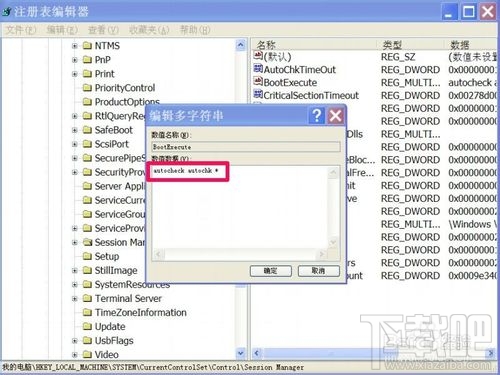Click the Print folder icon

point(87,74)
